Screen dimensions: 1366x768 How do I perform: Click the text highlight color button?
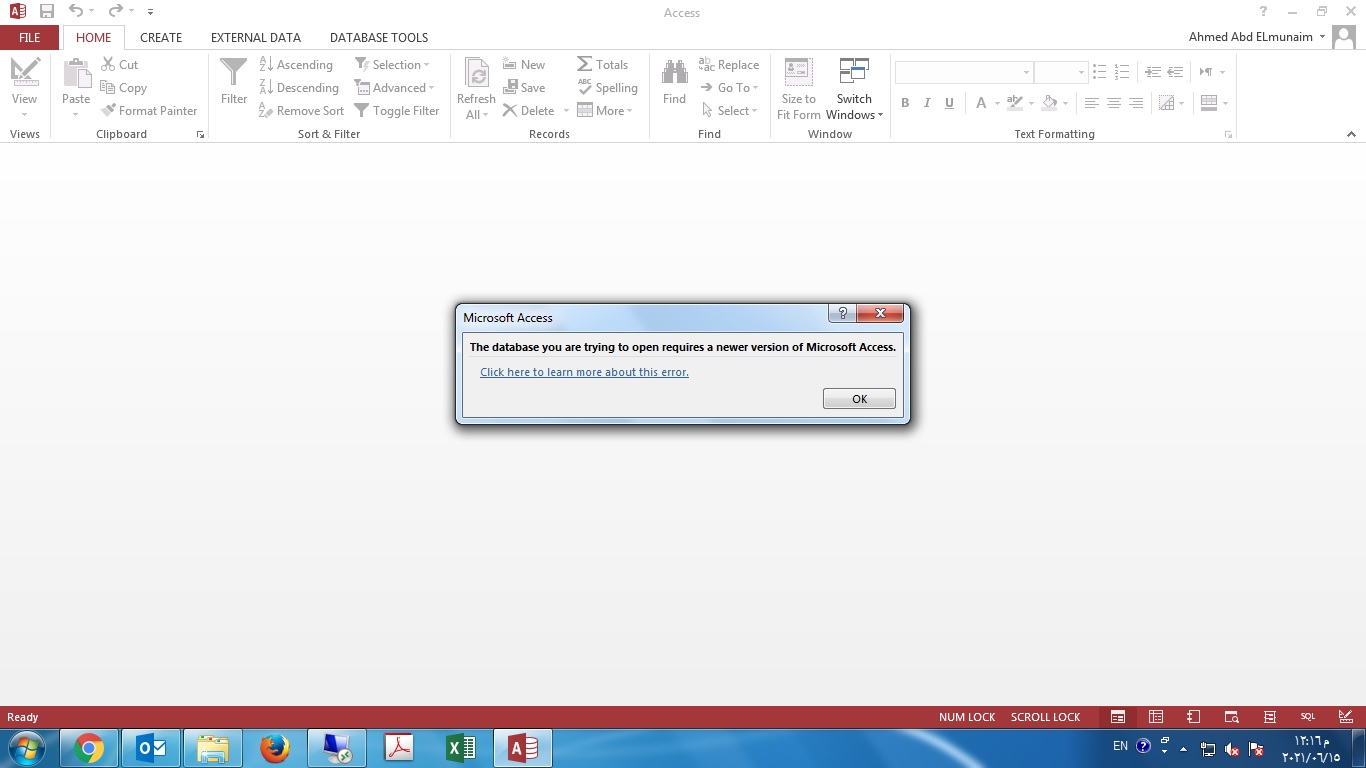tap(1015, 103)
